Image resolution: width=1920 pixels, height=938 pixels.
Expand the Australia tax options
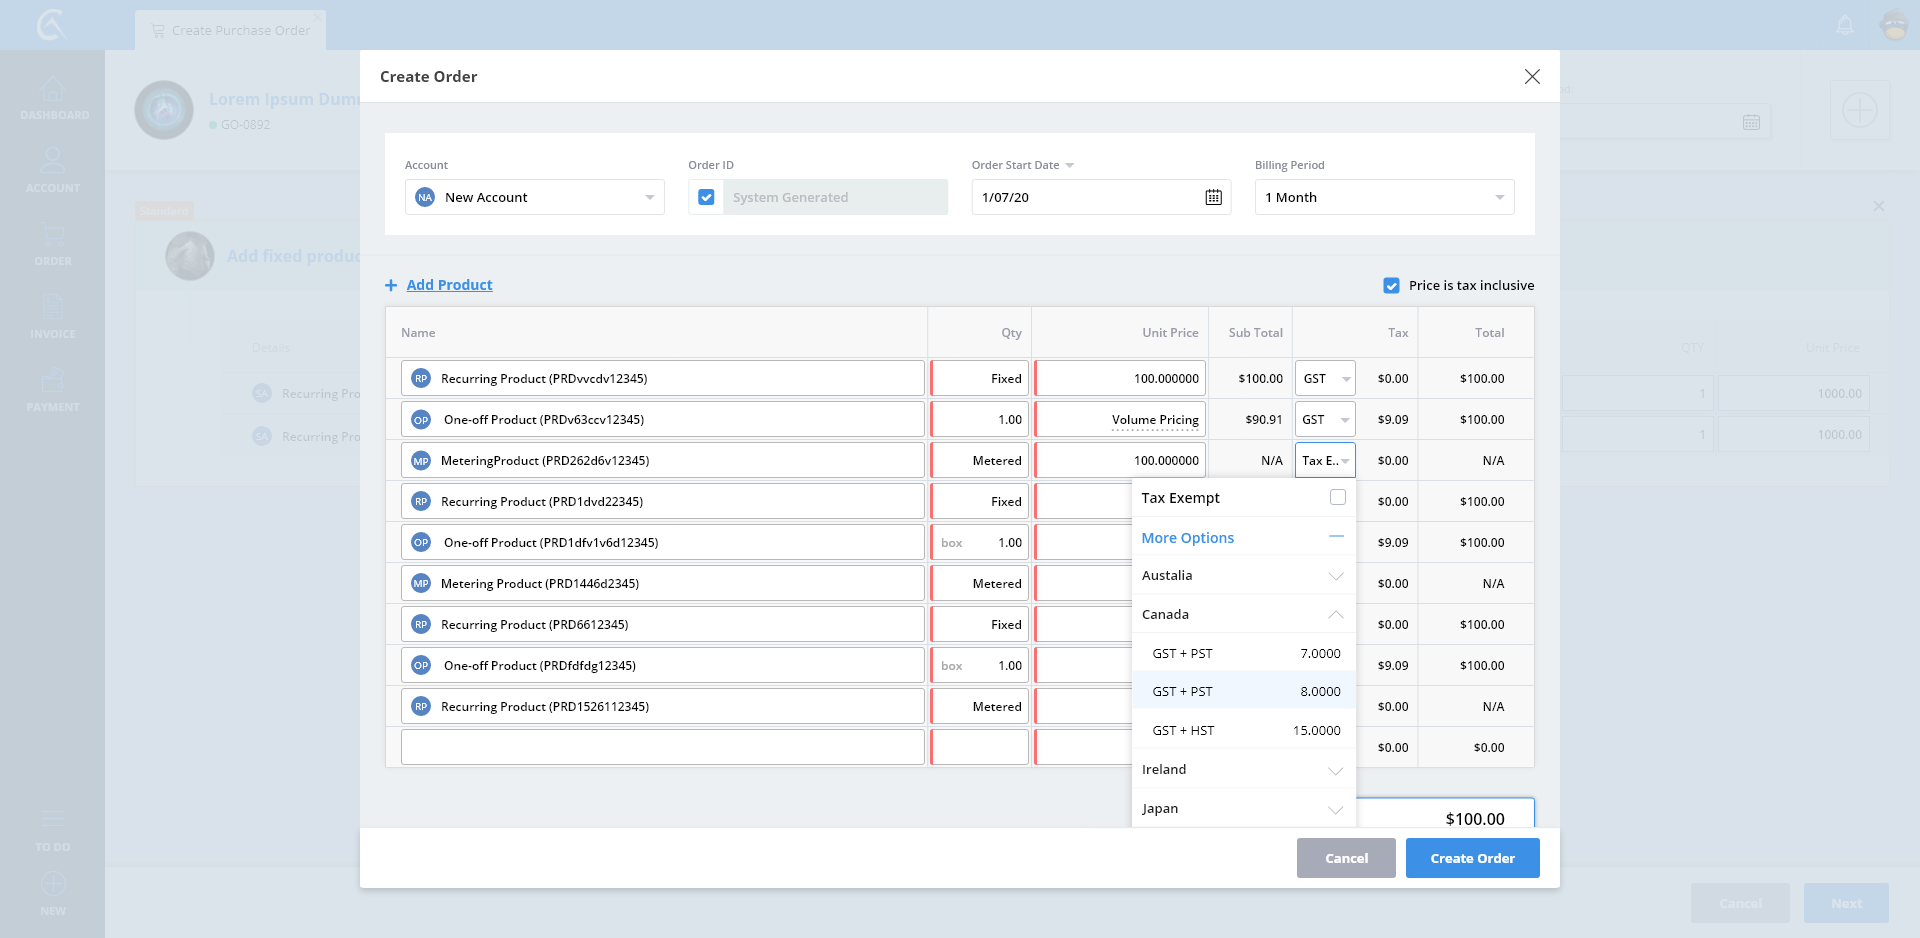click(1243, 576)
